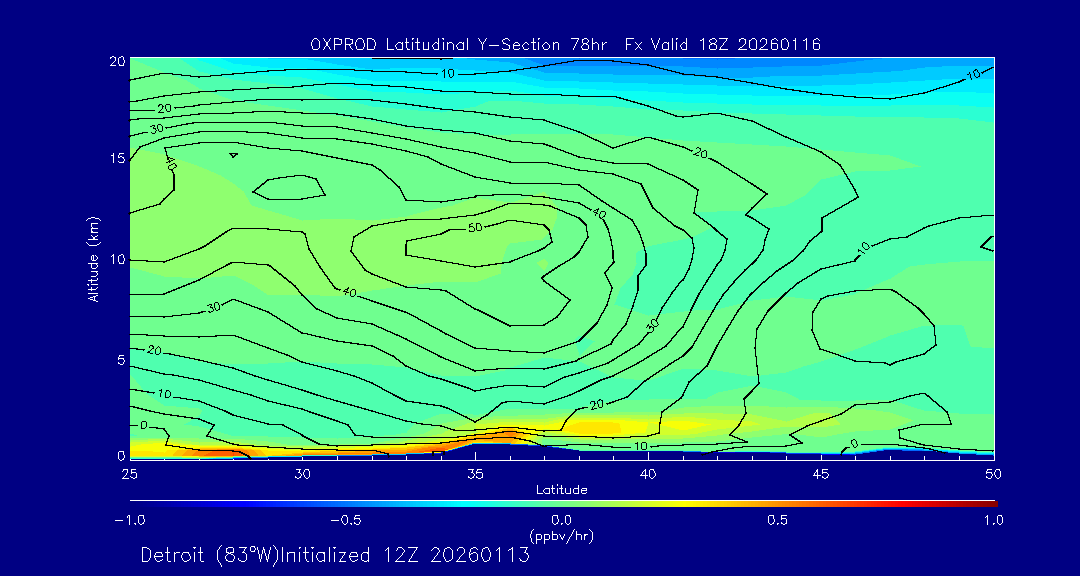Select colorbar label "-0.5"
The image size is (1080, 576).
click(x=346, y=520)
